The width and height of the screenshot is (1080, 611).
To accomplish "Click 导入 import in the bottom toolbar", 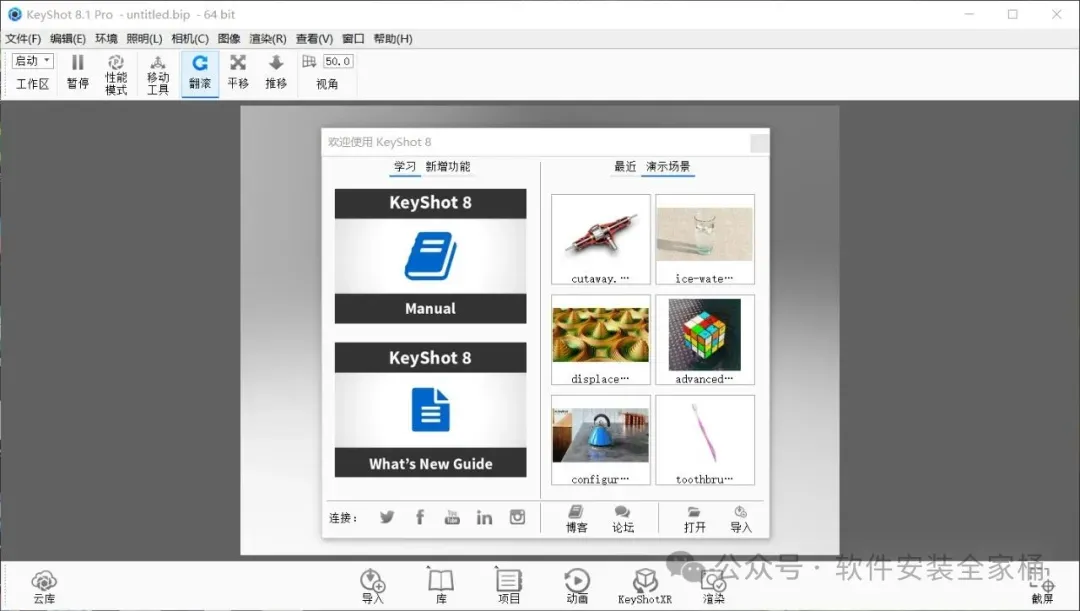I will pos(373,587).
